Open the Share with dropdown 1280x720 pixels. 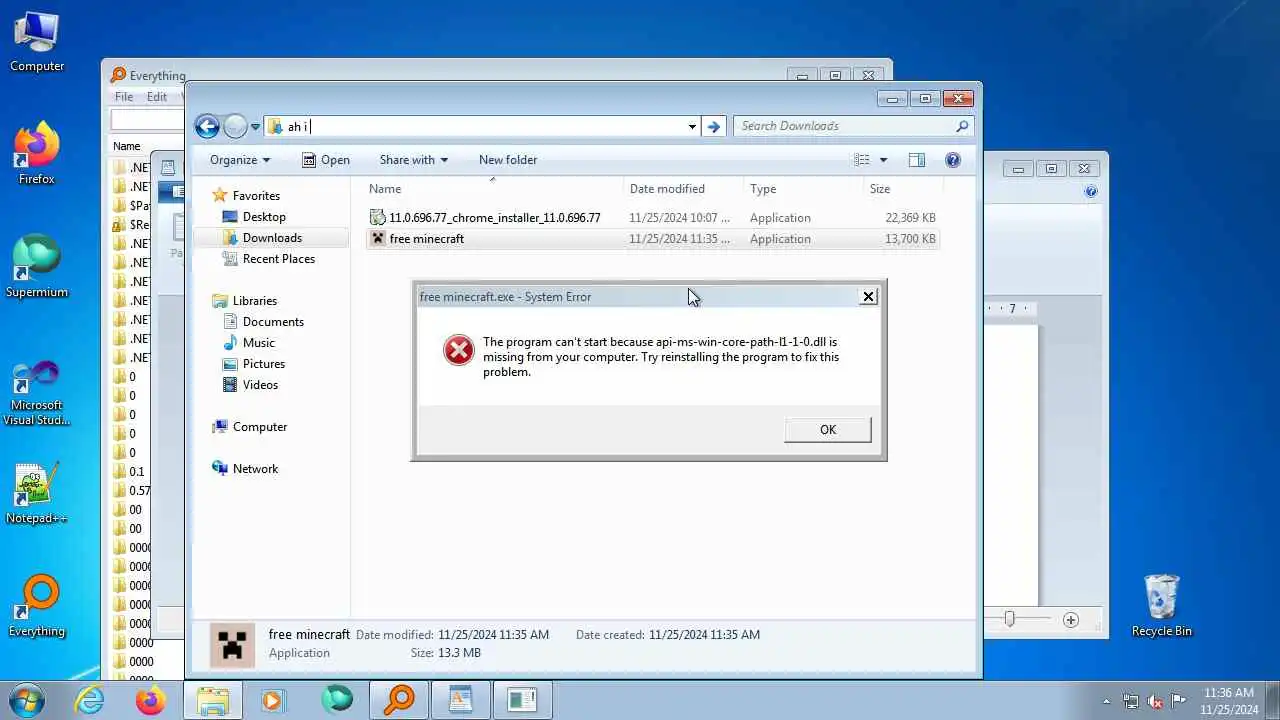(x=413, y=160)
